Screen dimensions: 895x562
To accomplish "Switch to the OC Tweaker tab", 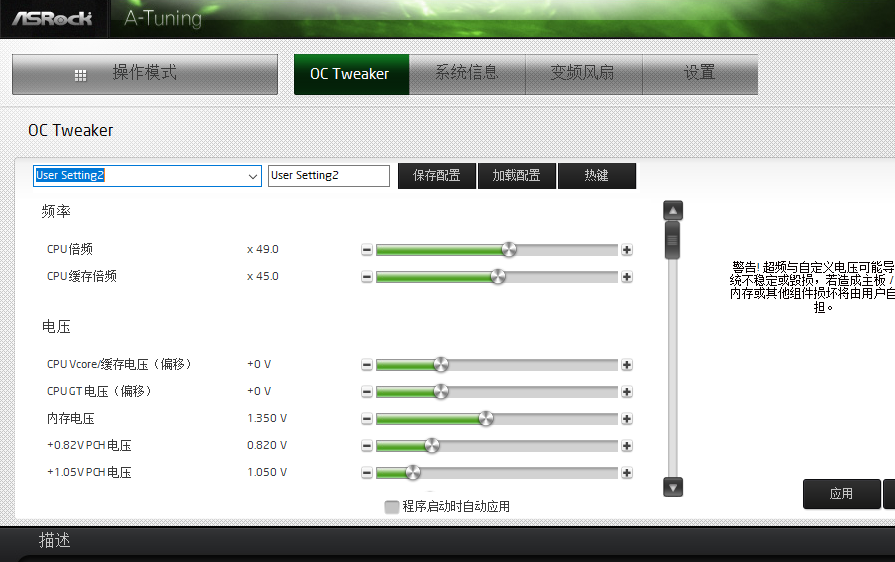I will coord(351,74).
